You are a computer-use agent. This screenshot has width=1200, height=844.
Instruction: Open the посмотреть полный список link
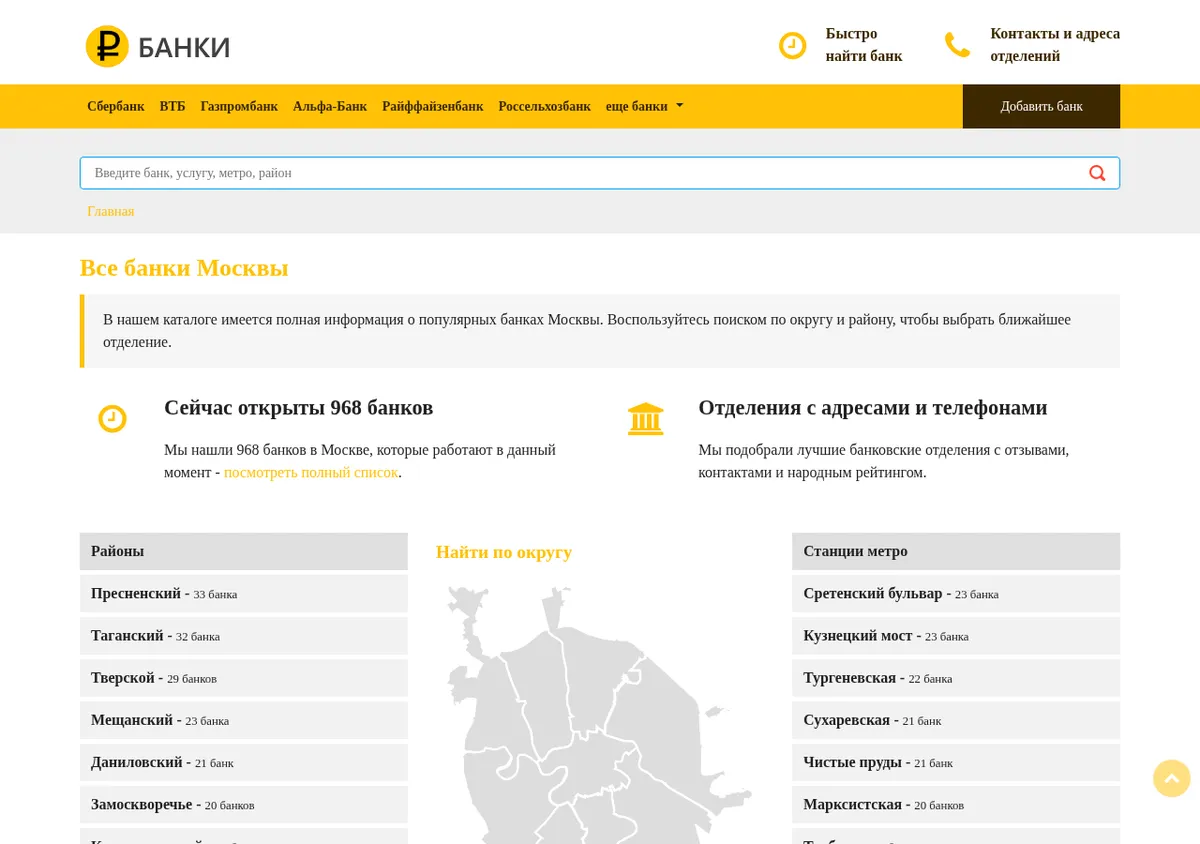coord(311,472)
